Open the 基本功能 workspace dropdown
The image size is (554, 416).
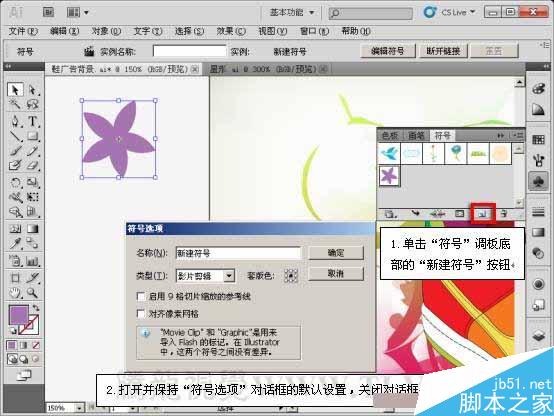click(292, 13)
